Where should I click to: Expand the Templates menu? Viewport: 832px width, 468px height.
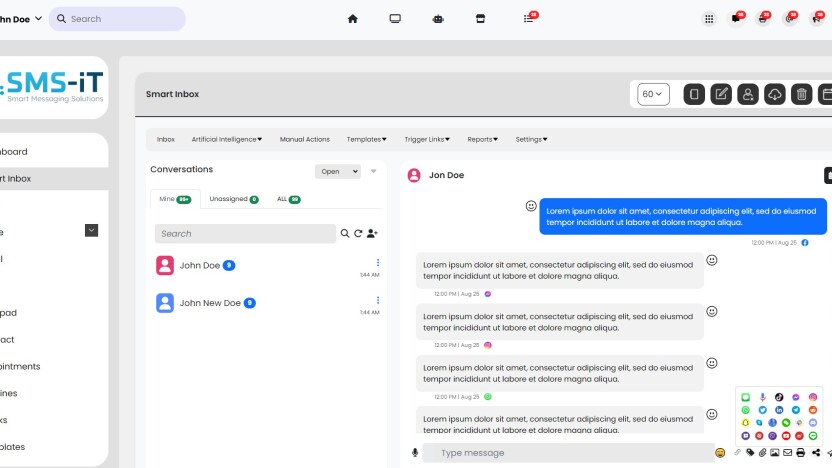pos(367,140)
